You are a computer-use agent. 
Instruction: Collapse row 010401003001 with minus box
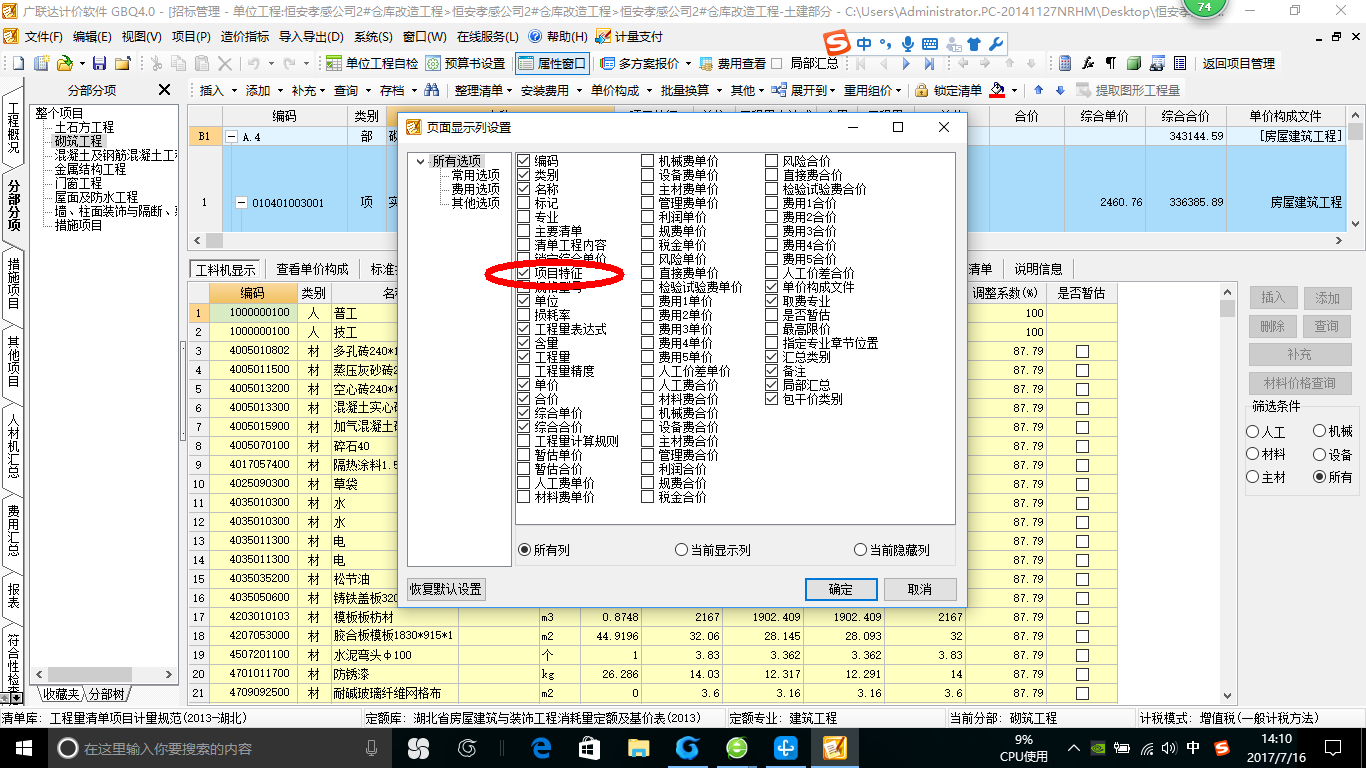pyautogui.click(x=241, y=203)
